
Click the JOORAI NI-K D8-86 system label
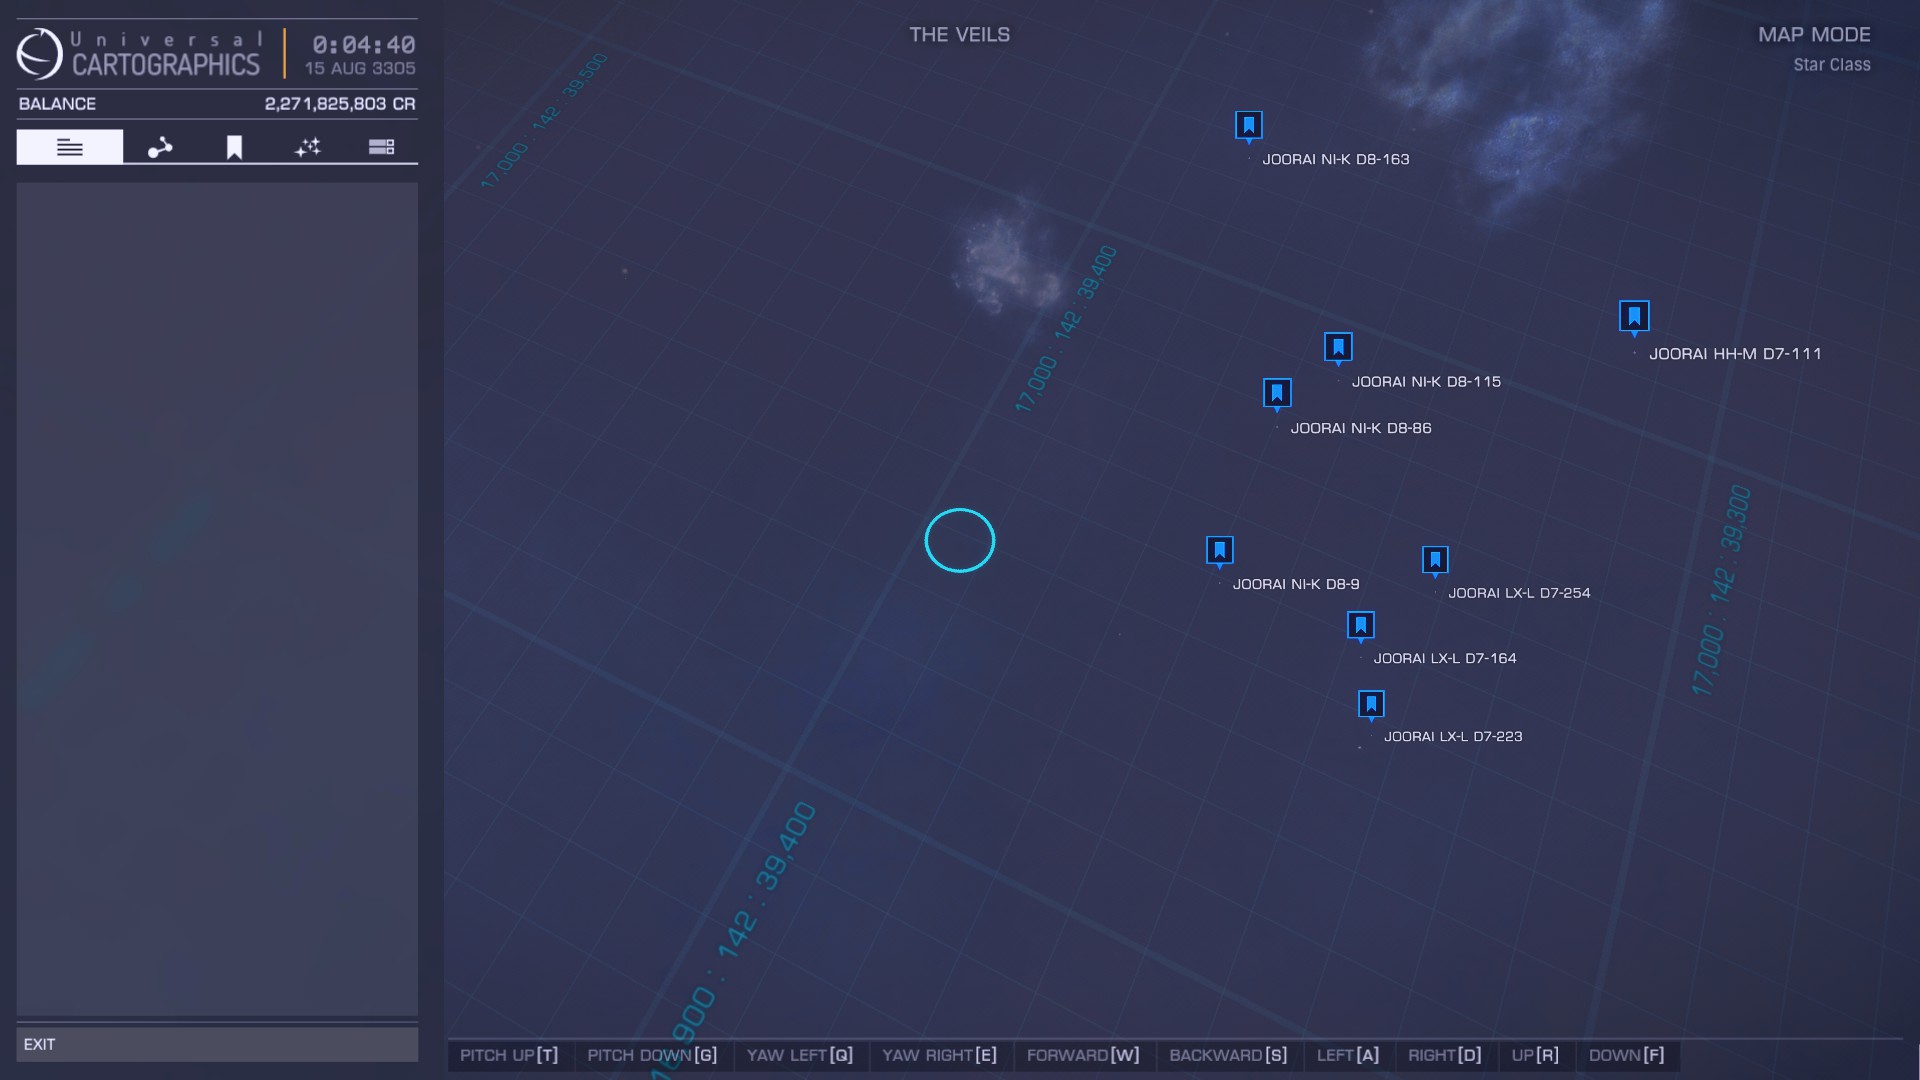pyautogui.click(x=1361, y=428)
